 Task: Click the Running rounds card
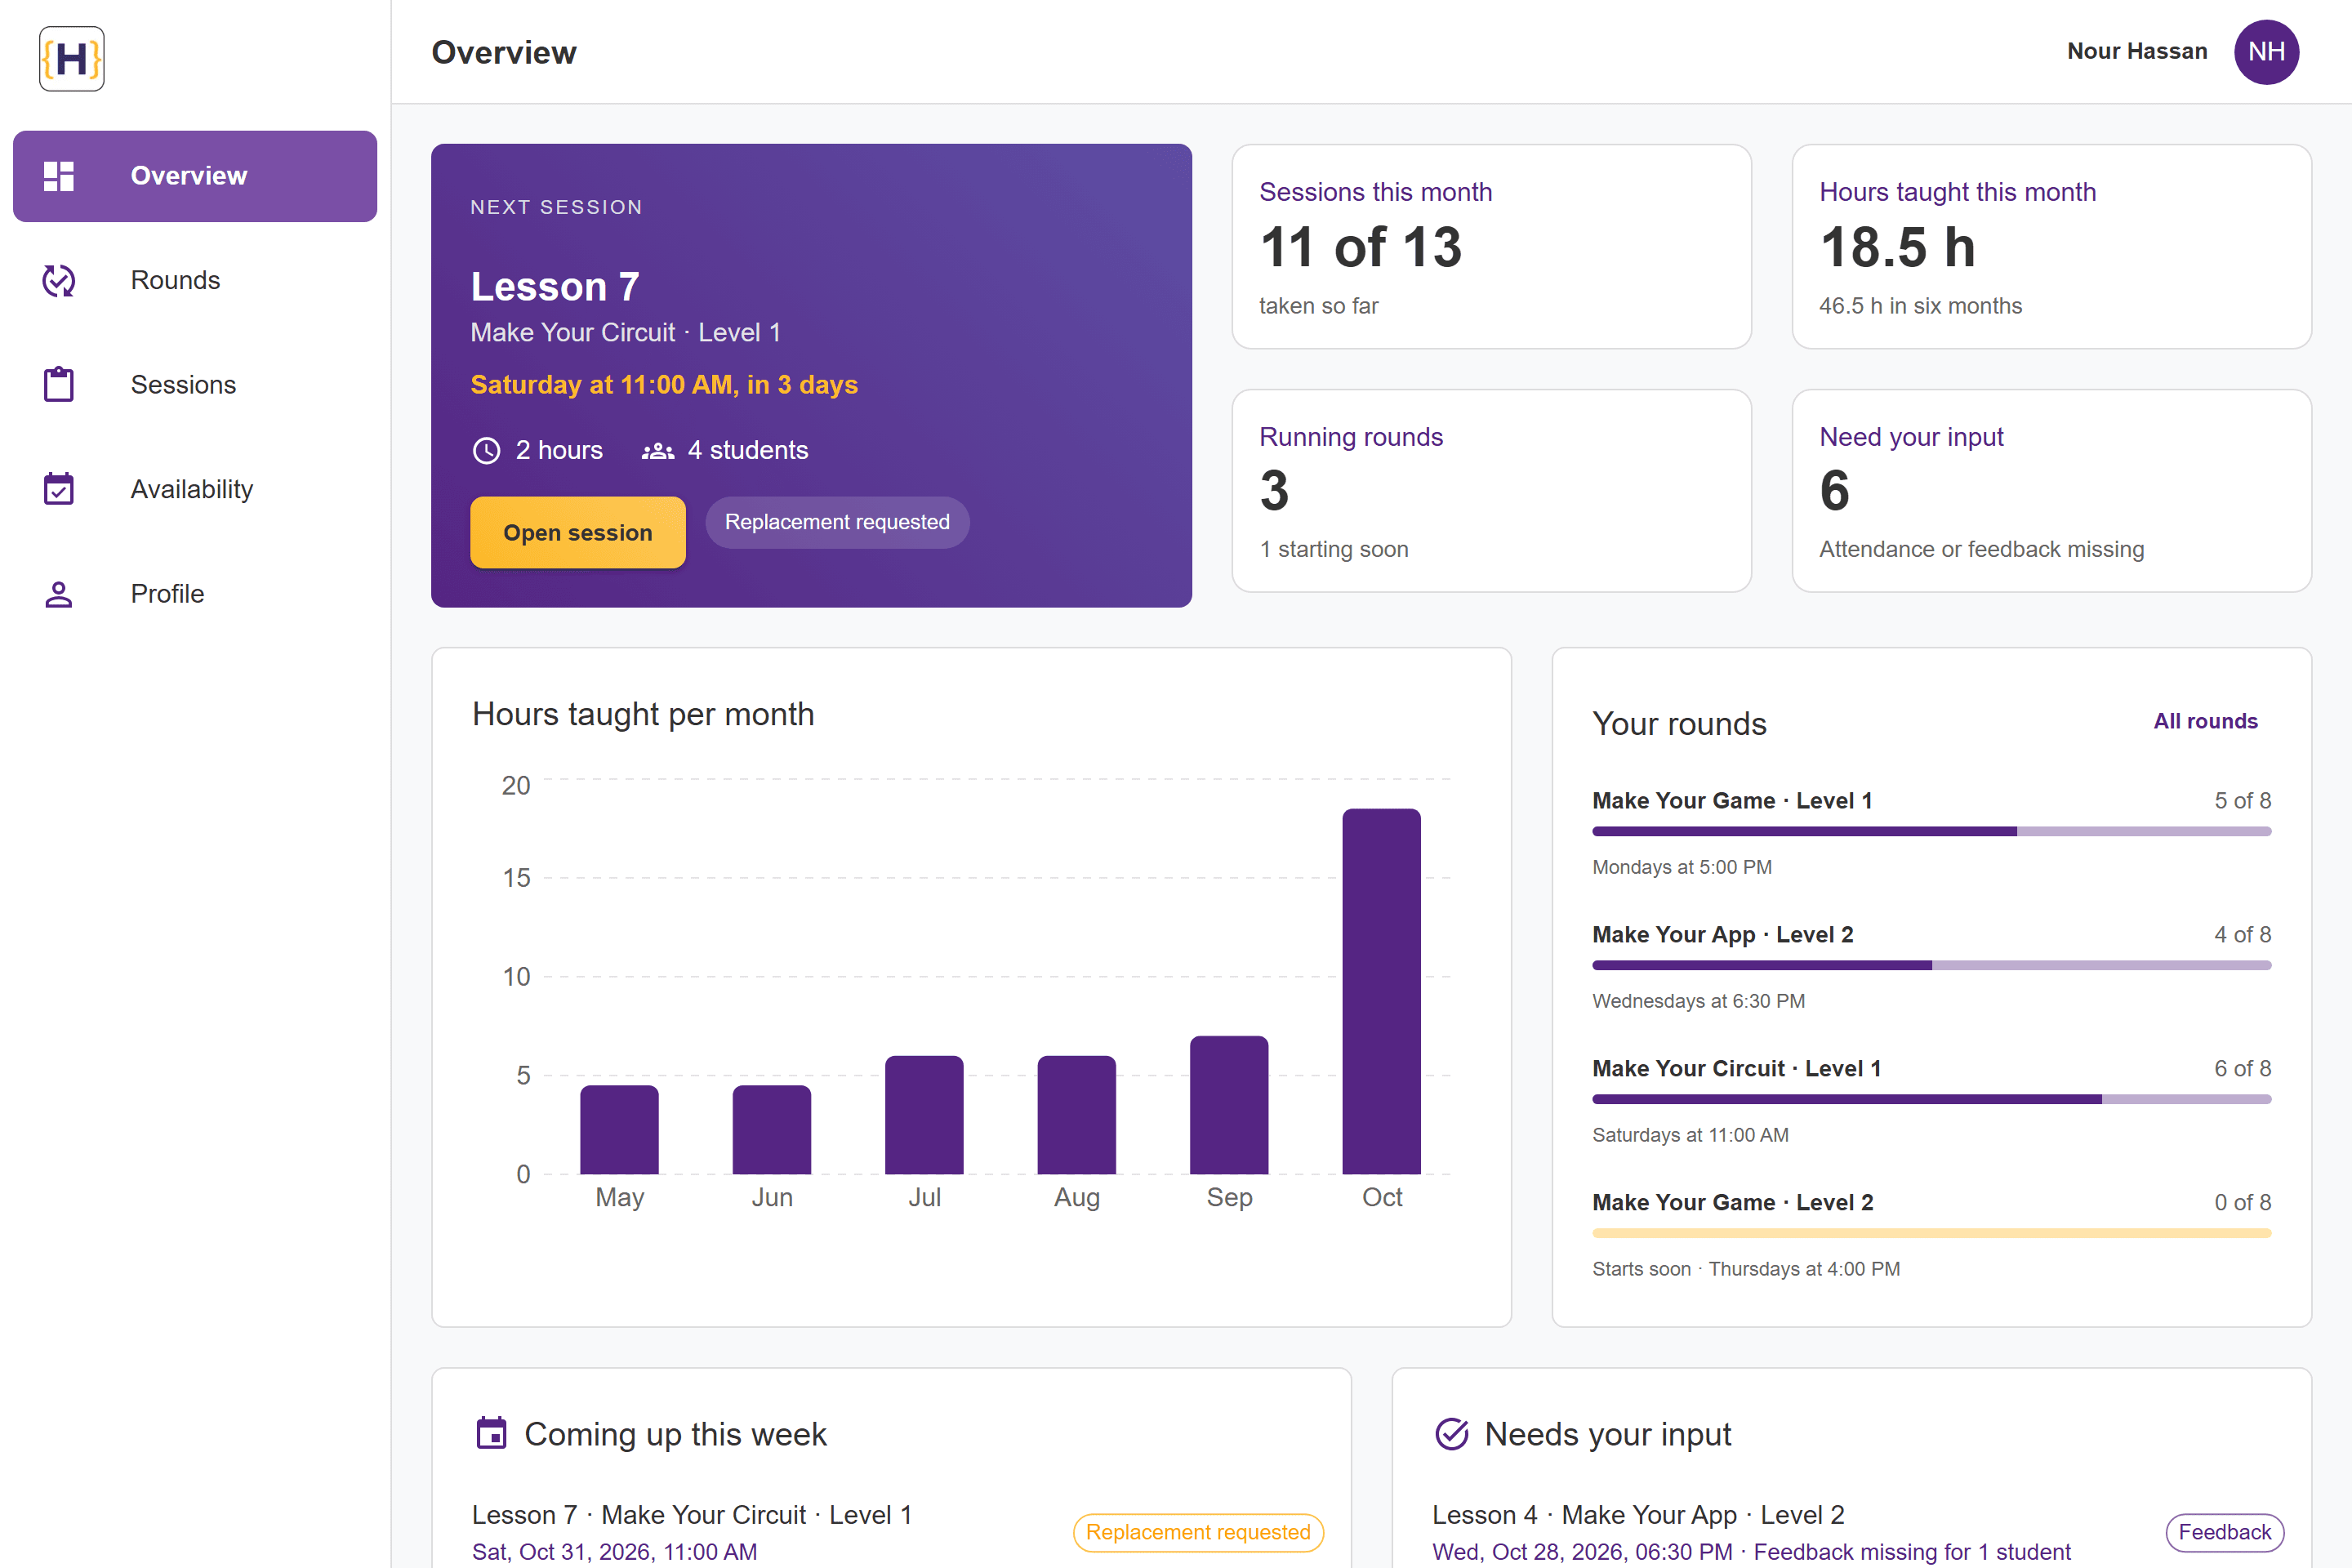1491,491
